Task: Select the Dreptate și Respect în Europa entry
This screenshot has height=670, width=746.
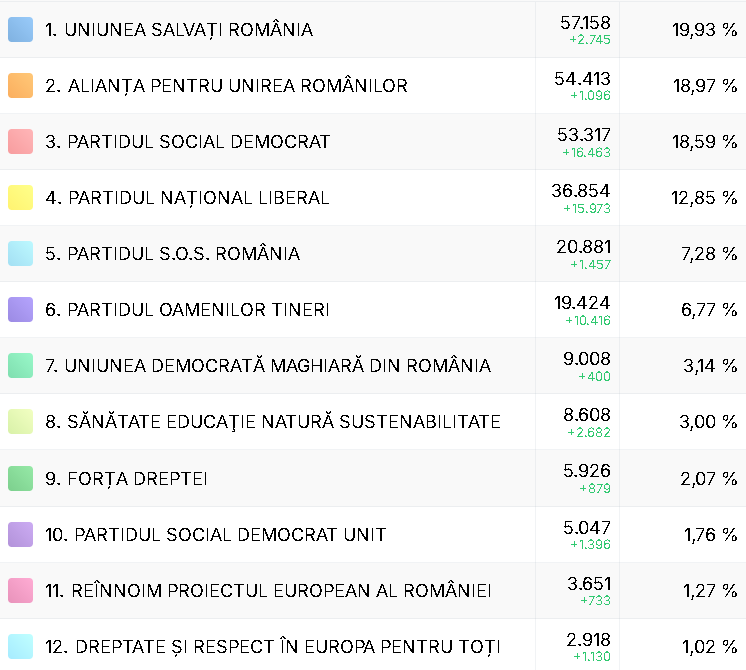Action: pyautogui.click(x=273, y=647)
